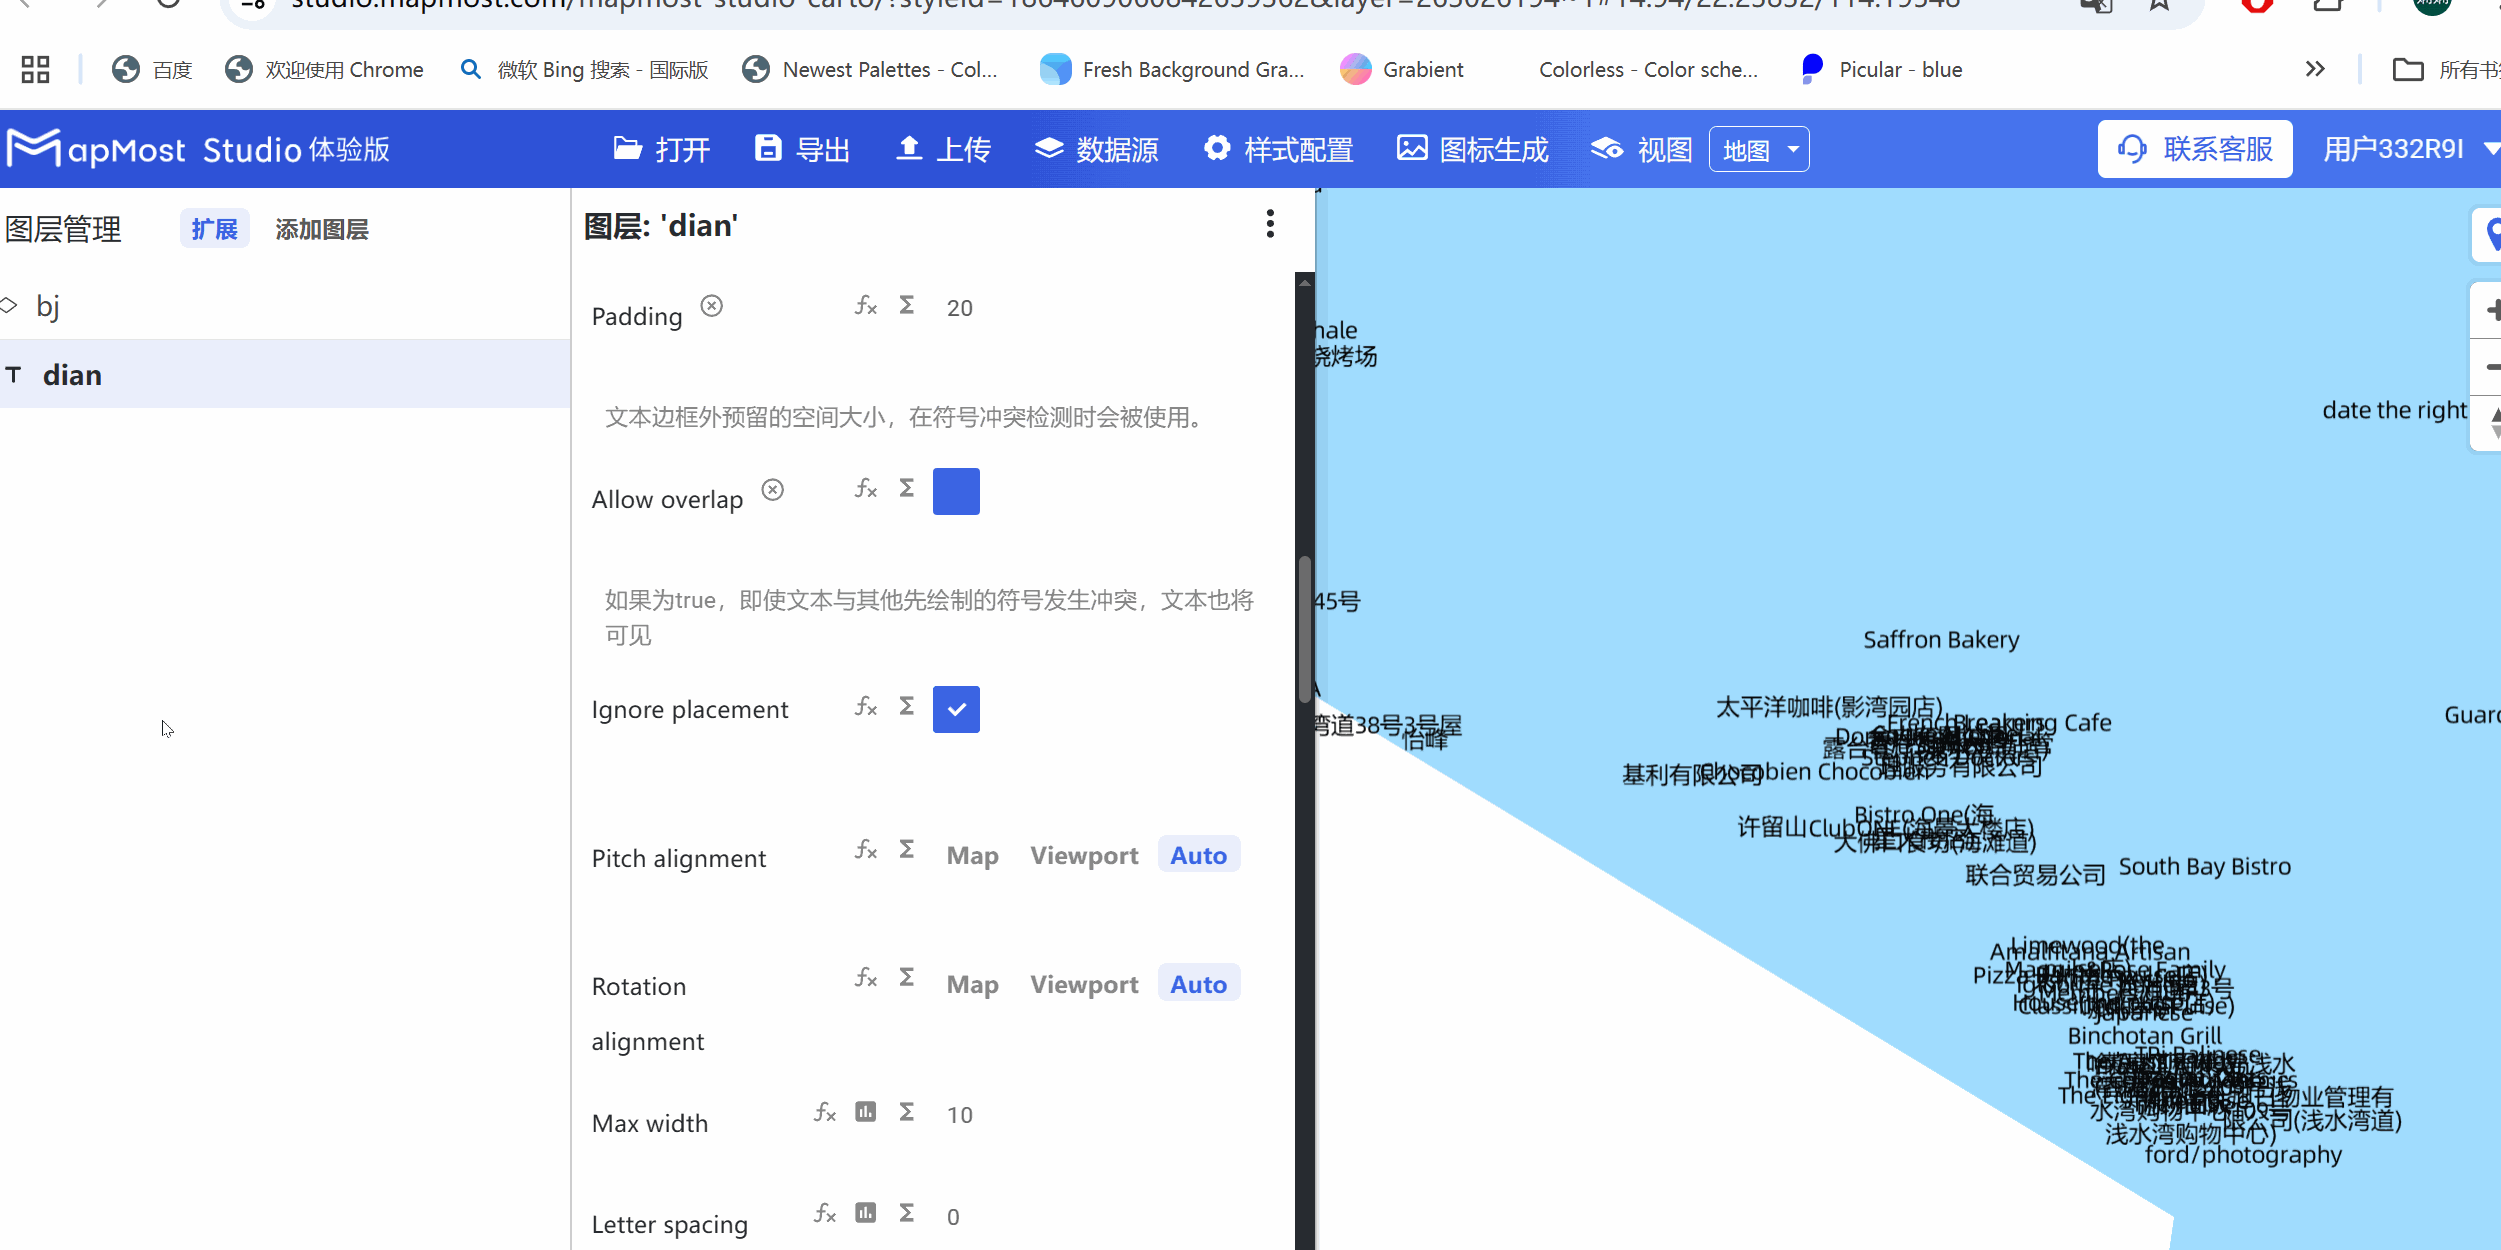Set Pitch alignment to Auto
2501x1250 pixels.
coord(1198,854)
